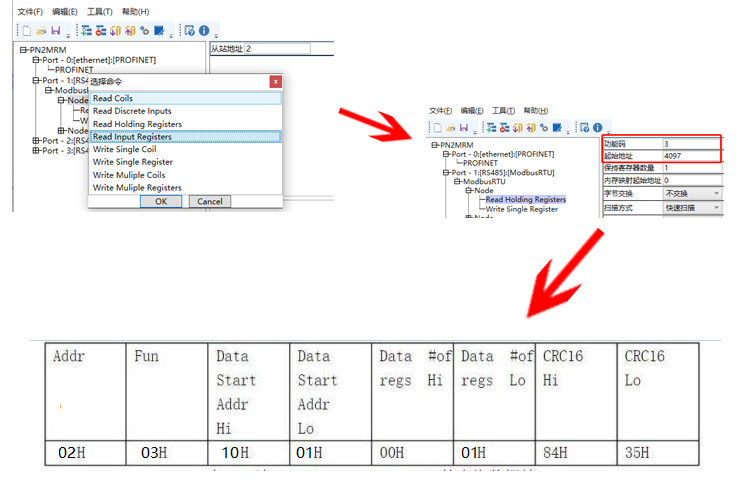
Task: Expand the Port - 3 tree node
Action: point(36,151)
